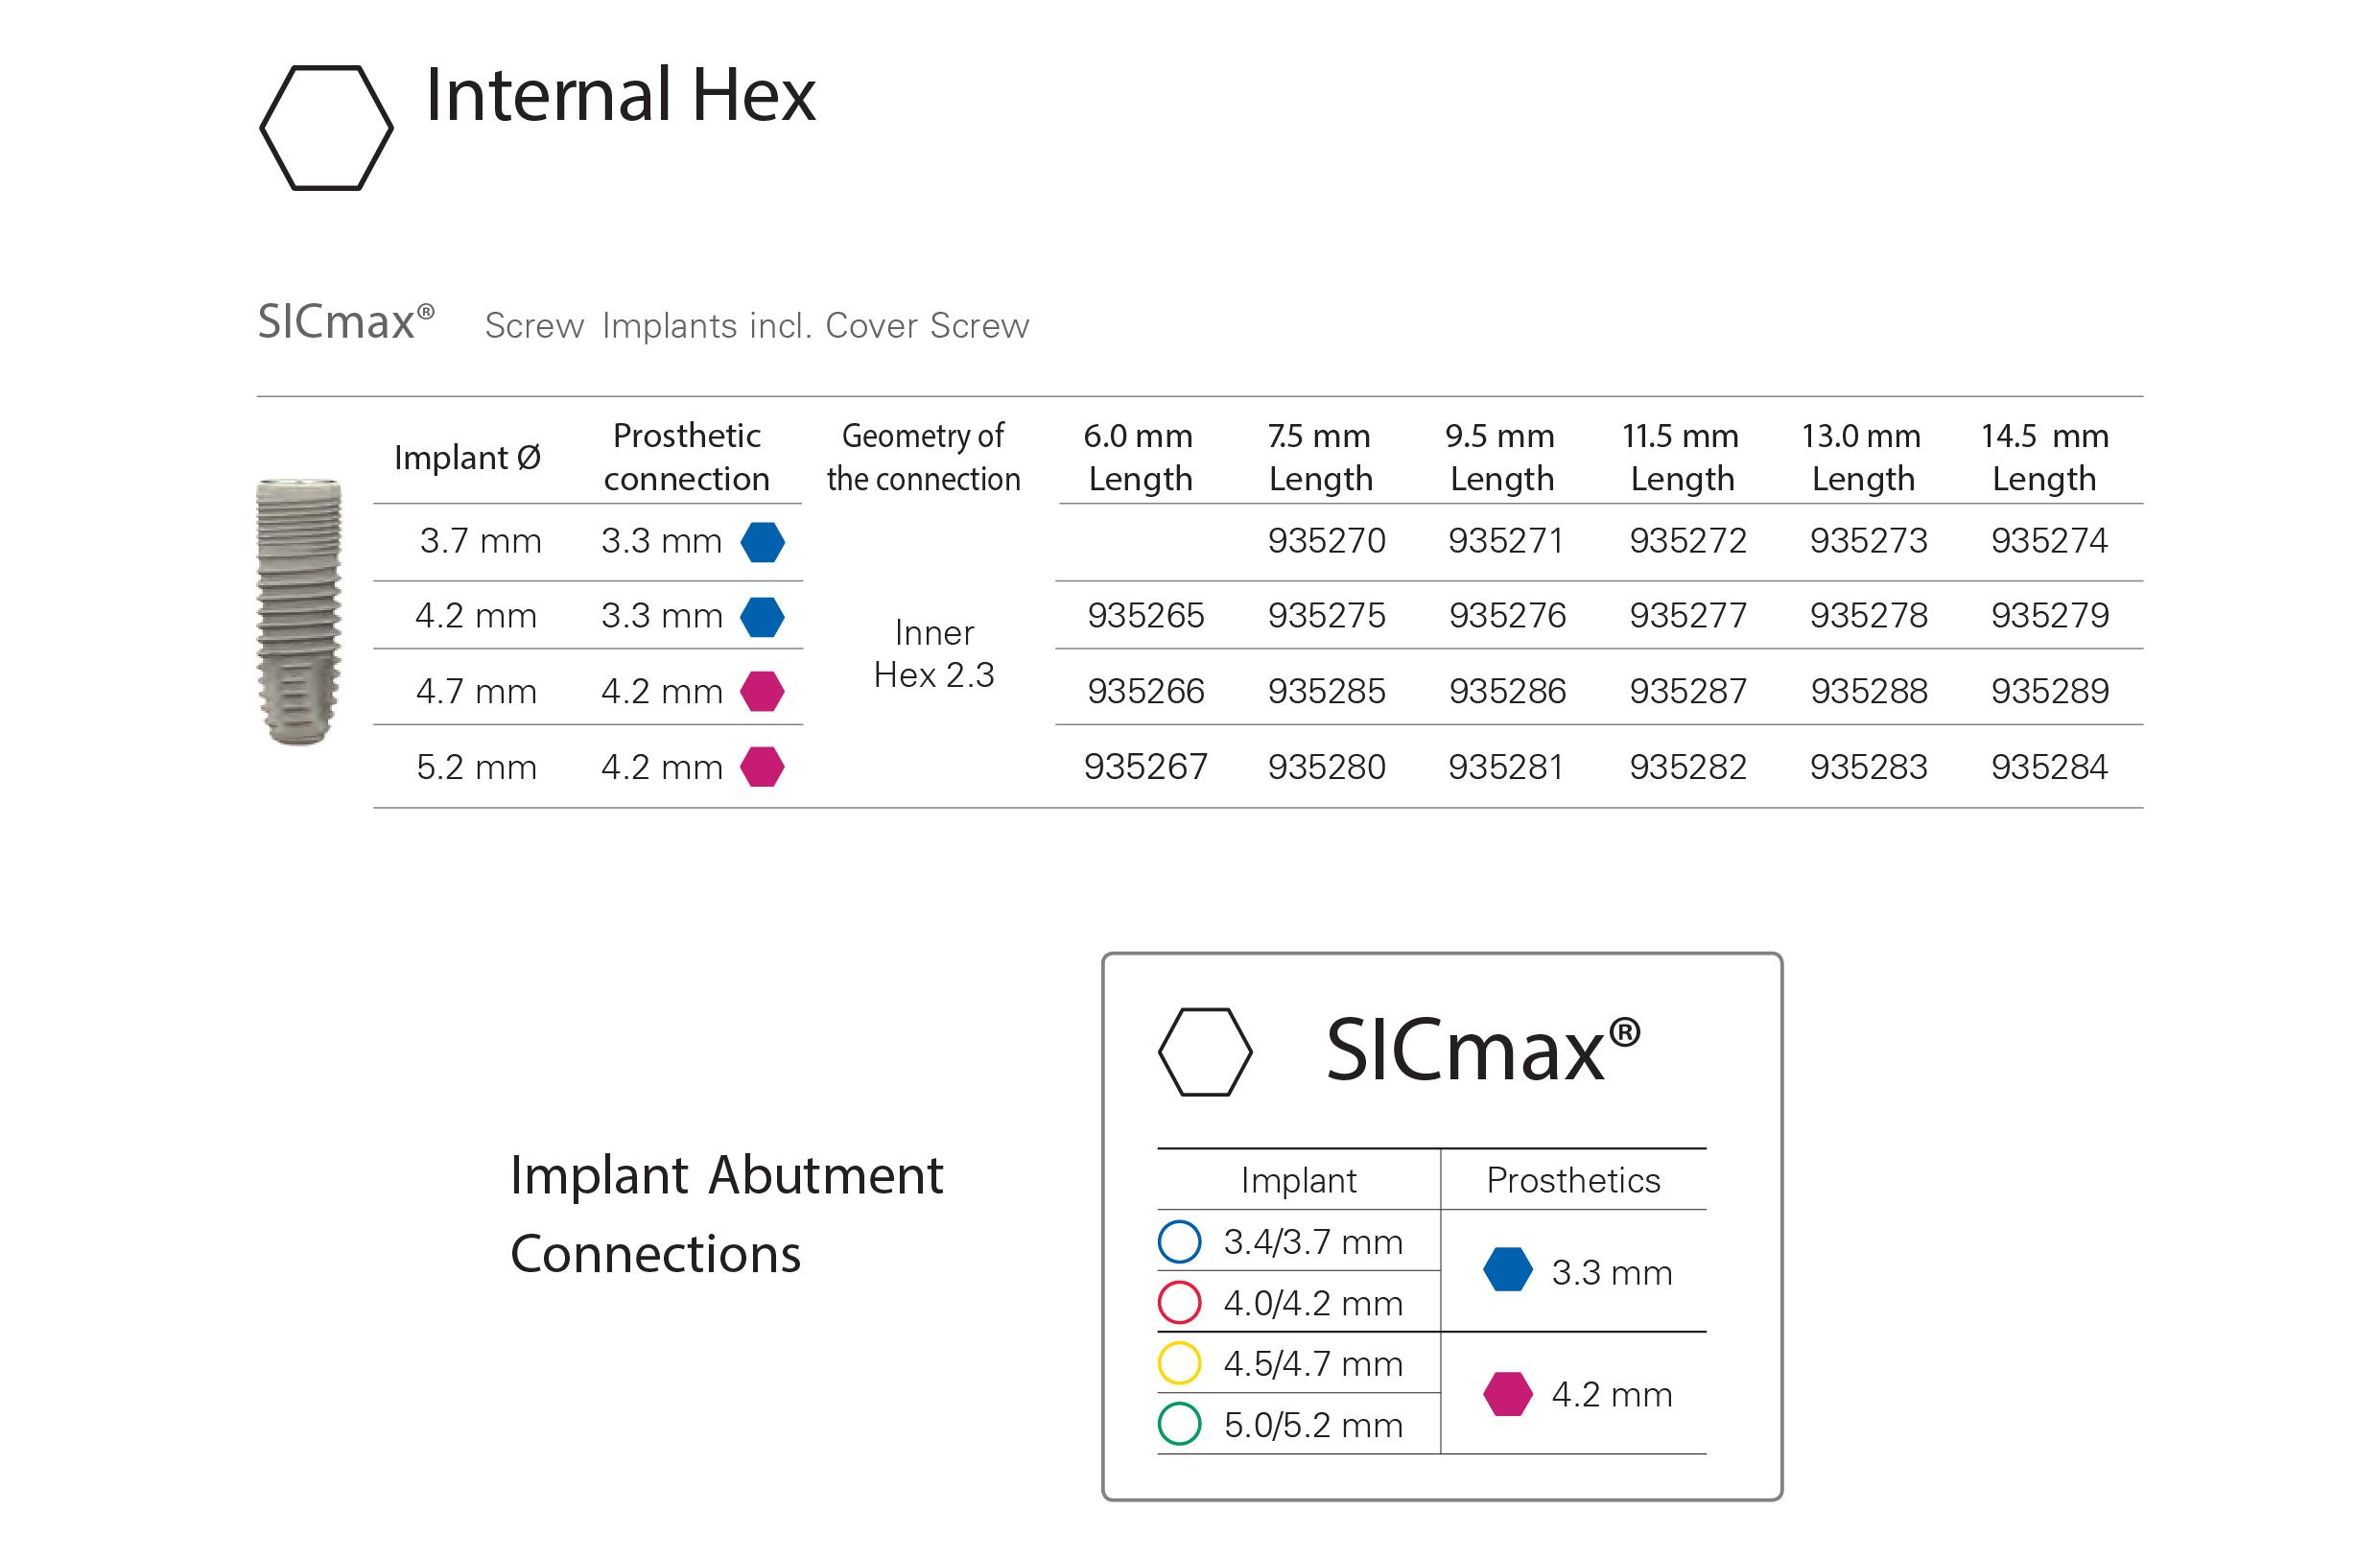
Task: Select article number 935289
Action: pyautogui.click(x=2051, y=691)
